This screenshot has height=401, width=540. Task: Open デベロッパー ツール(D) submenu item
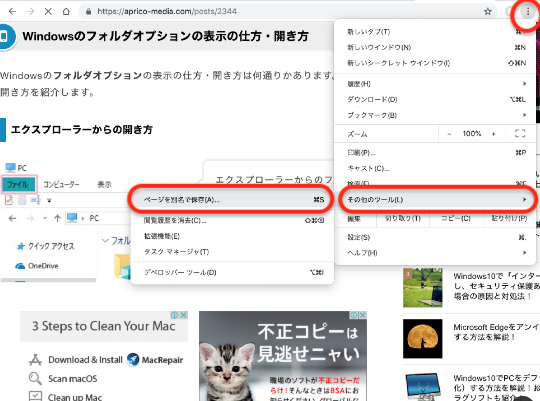(x=232, y=273)
